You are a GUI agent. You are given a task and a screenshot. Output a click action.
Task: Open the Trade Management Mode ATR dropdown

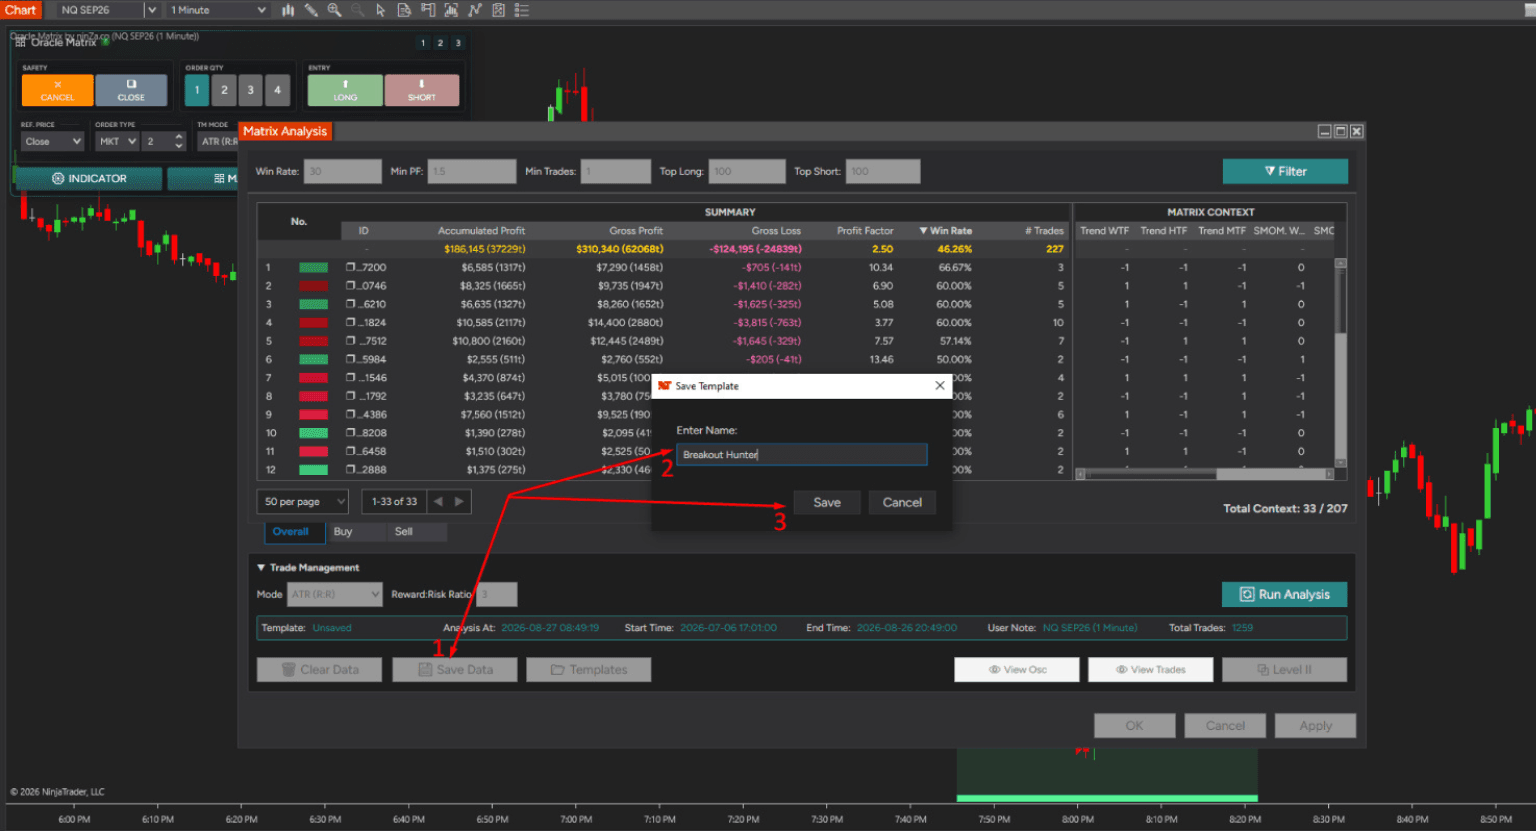(x=335, y=595)
